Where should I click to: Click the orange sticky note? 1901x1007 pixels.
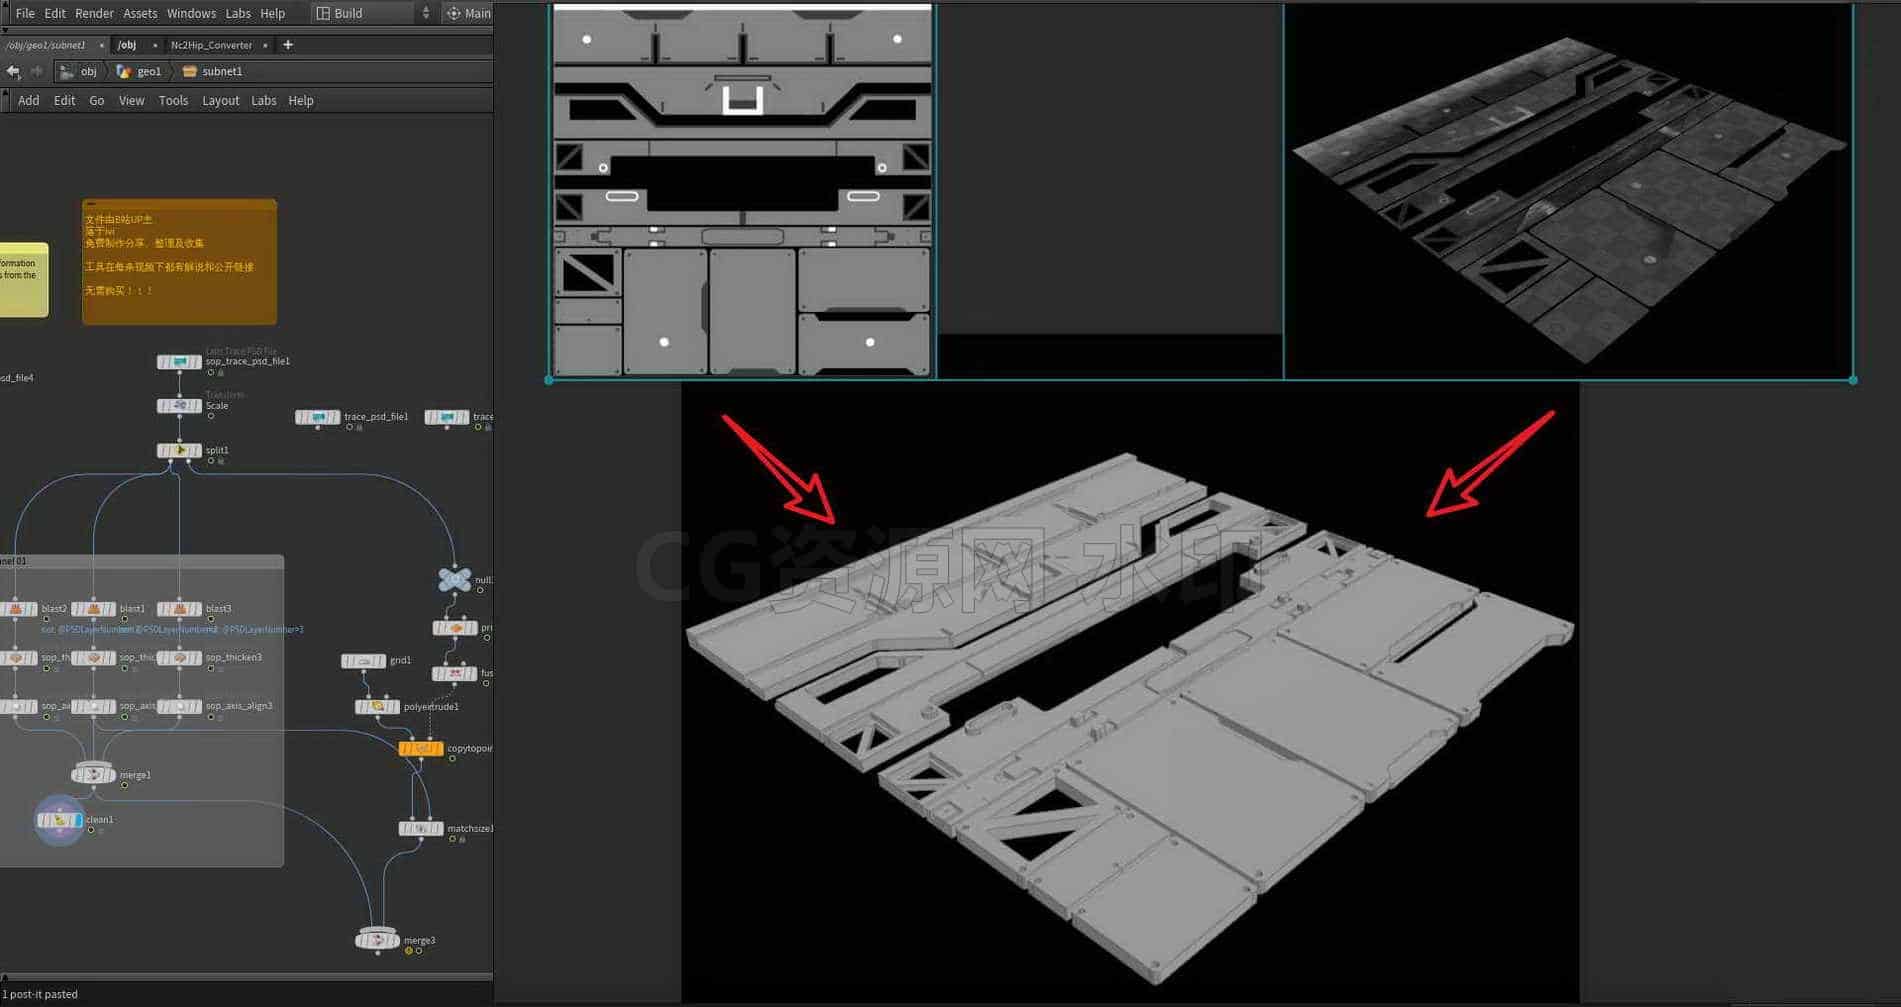[x=179, y=261]
